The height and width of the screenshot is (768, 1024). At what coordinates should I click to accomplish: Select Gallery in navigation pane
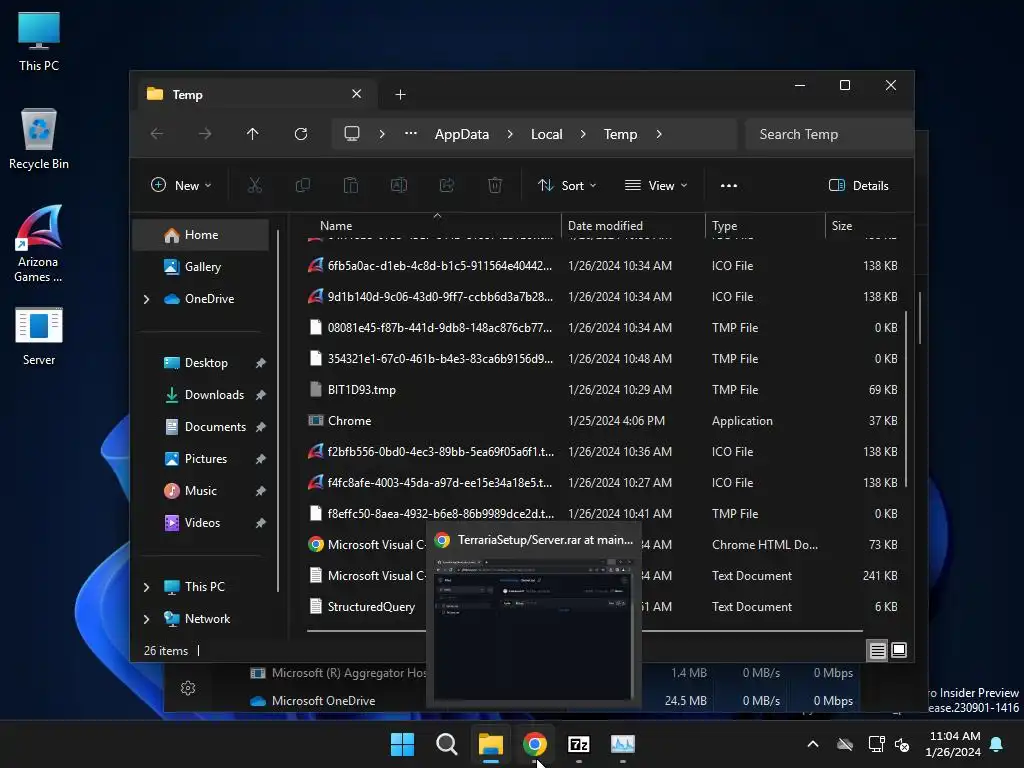point(200,266)
